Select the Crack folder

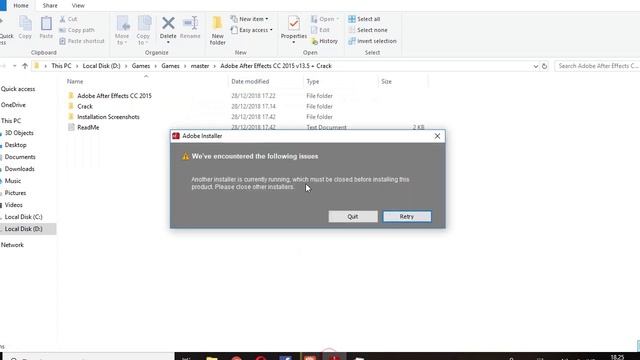tap(85, 107)
